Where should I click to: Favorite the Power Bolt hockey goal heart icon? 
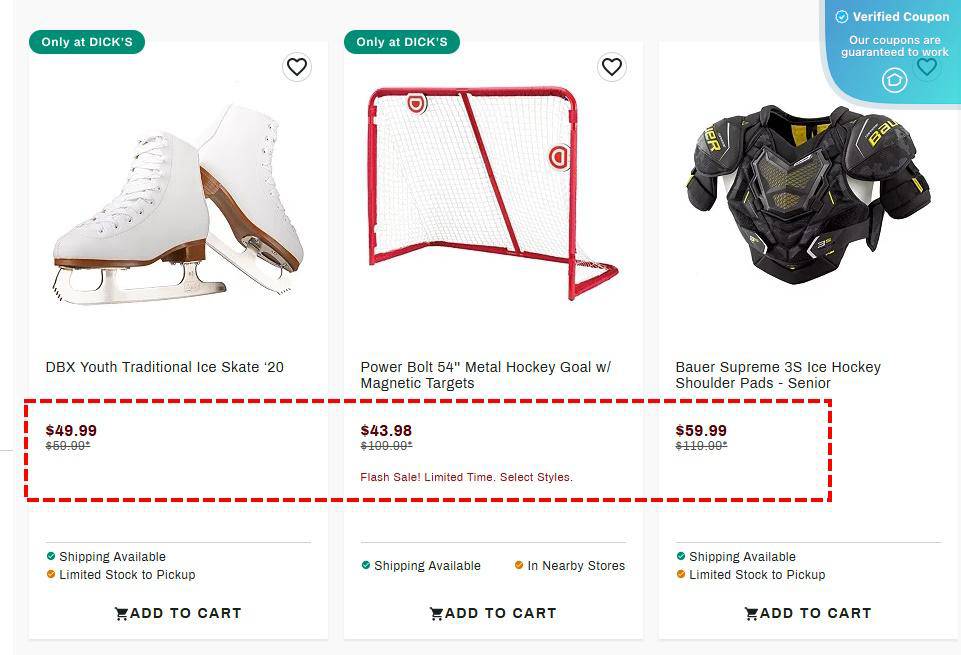tap(612, 67)
